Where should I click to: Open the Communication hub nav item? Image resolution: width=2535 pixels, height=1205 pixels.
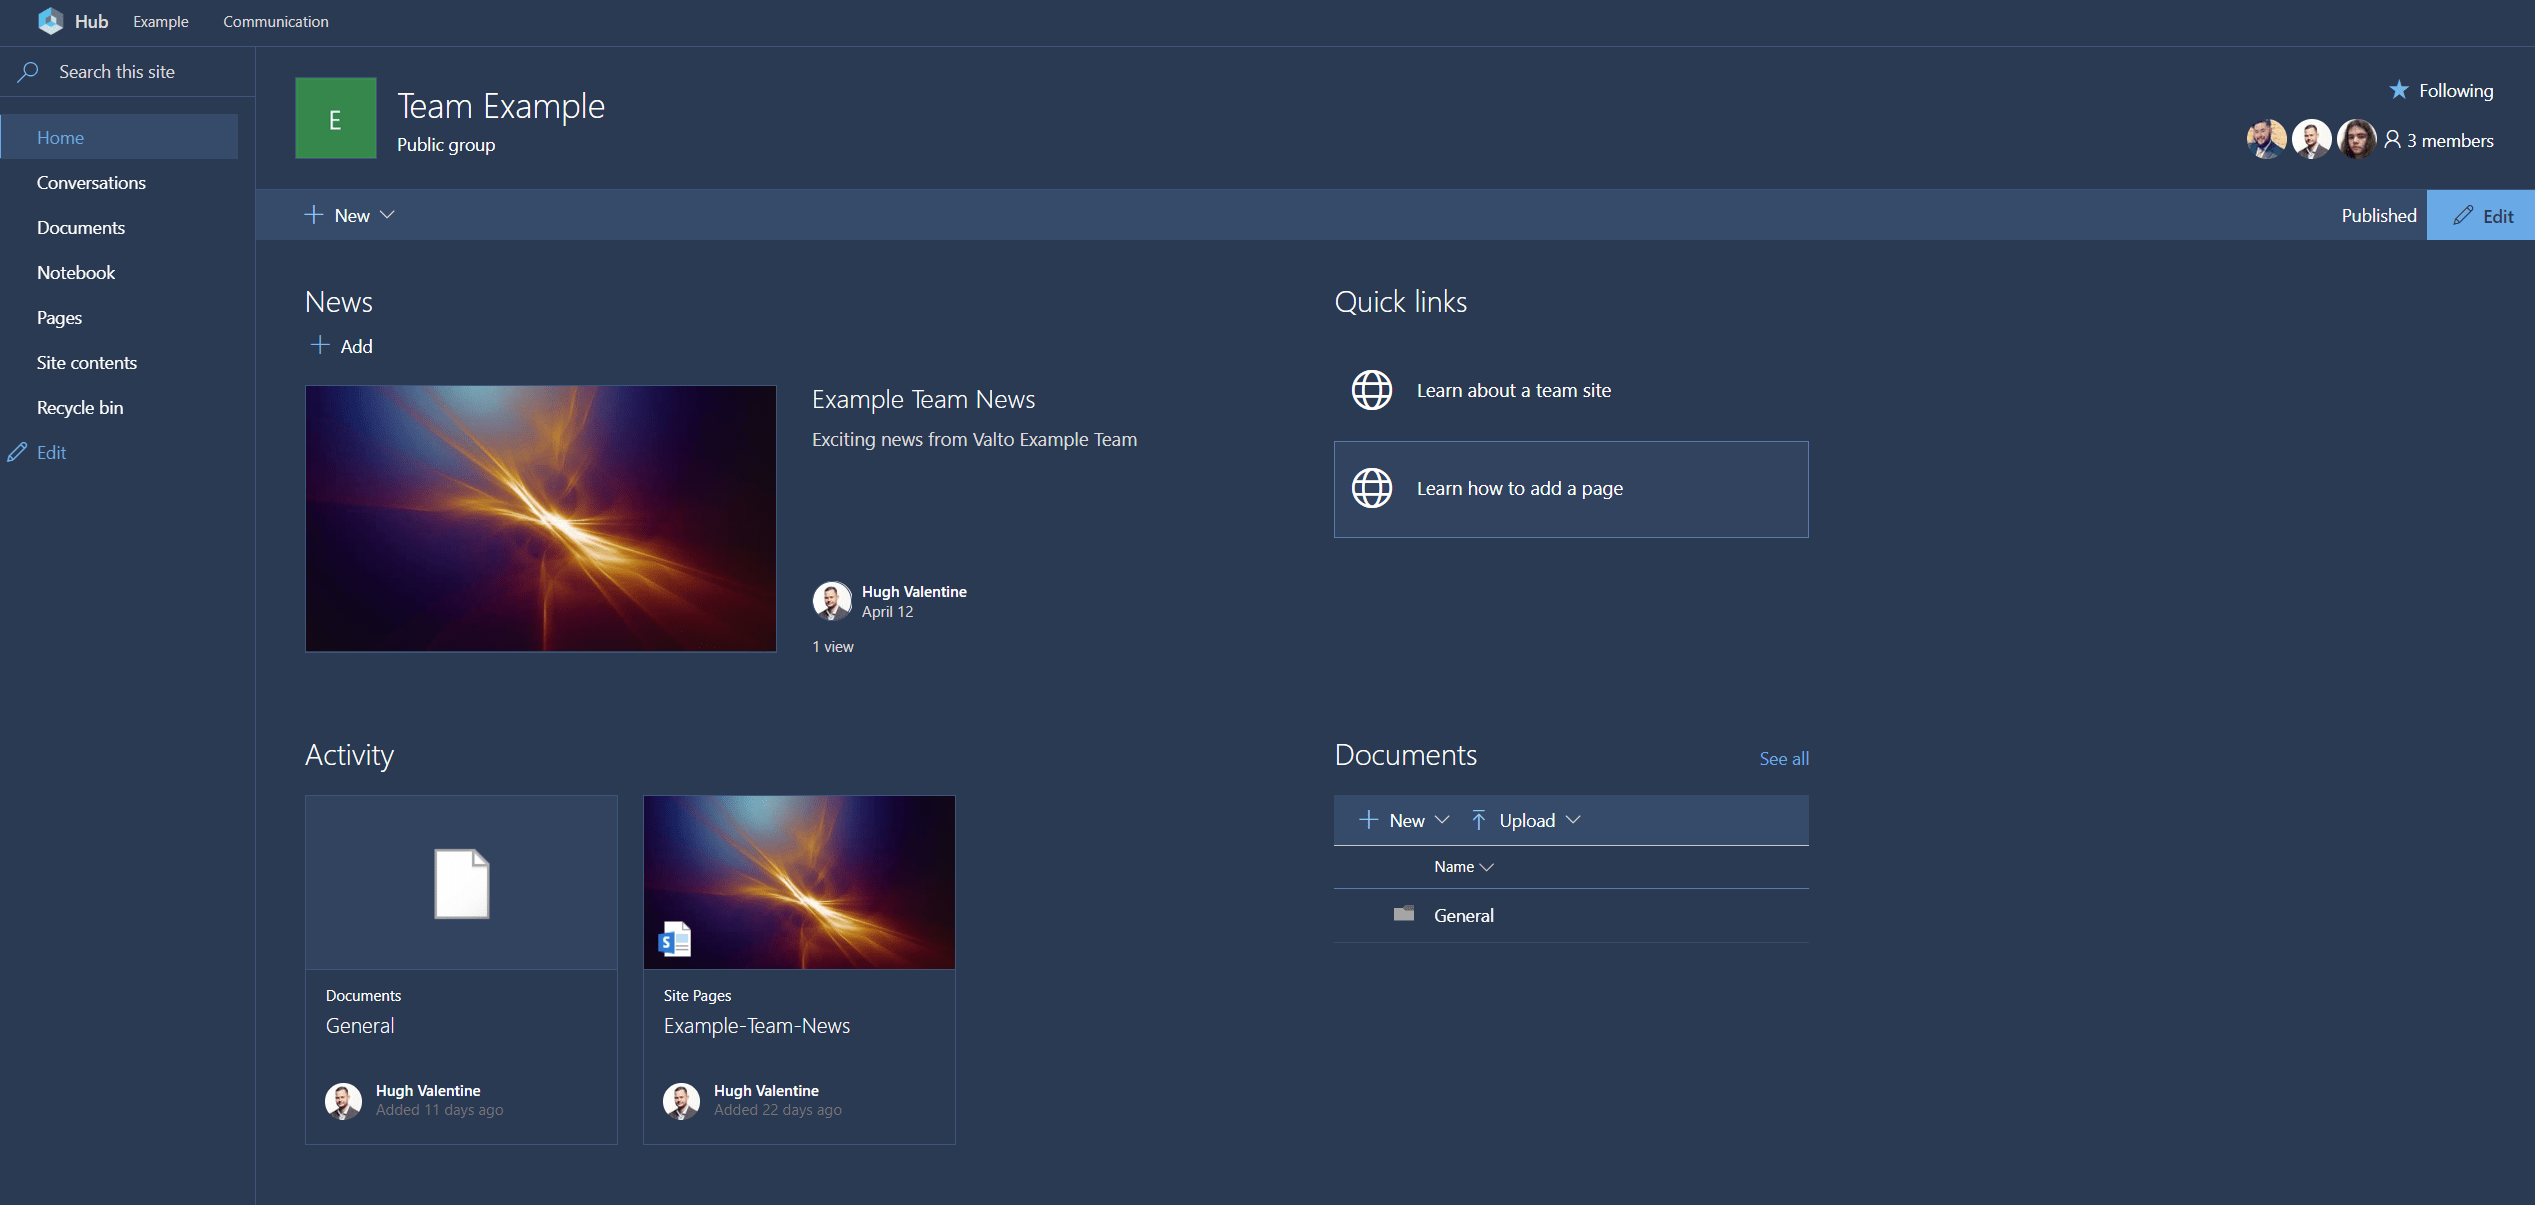[275, 21]
